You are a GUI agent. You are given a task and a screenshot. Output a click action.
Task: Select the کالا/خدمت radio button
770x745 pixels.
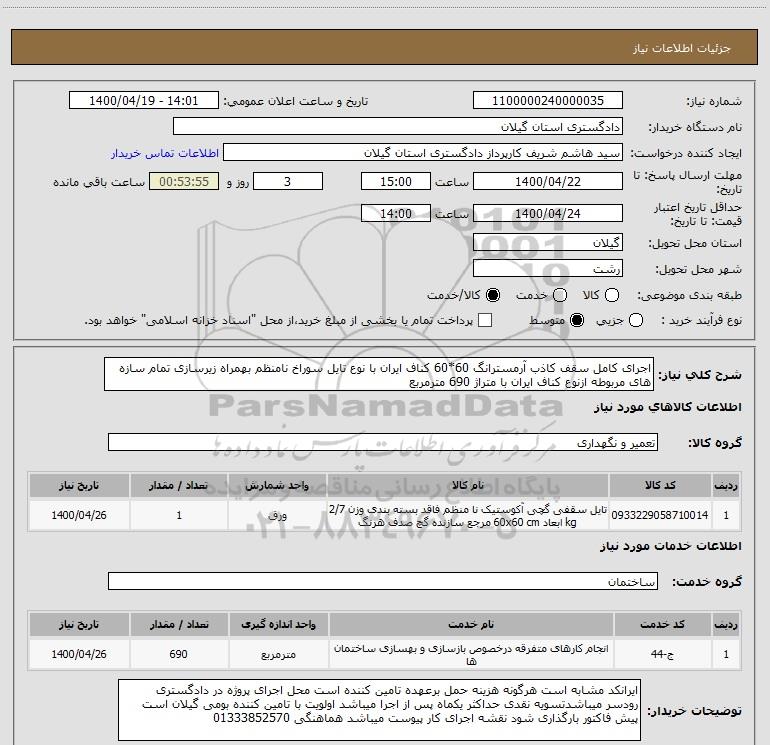point(493,295)
